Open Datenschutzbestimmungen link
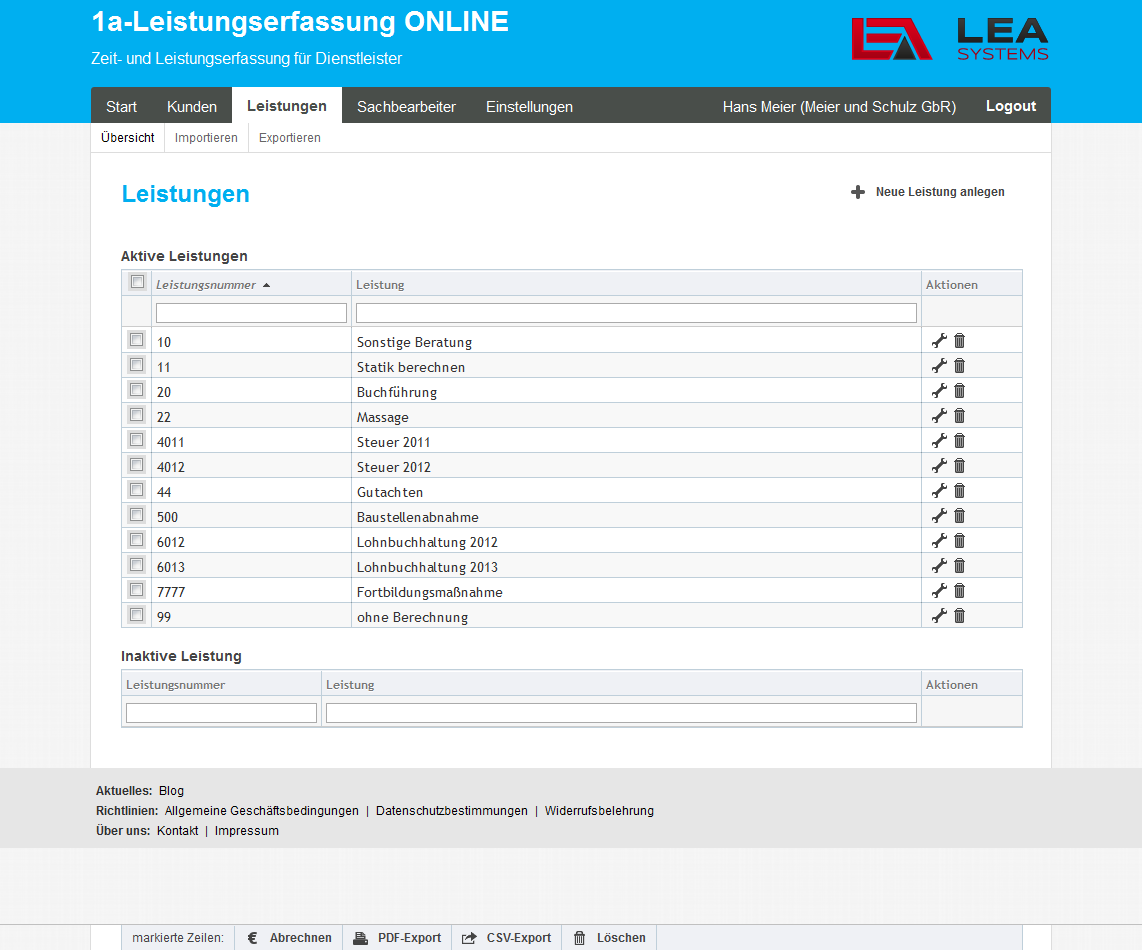1142x950 pixels. pyautogui.click(x=452, y=811)
